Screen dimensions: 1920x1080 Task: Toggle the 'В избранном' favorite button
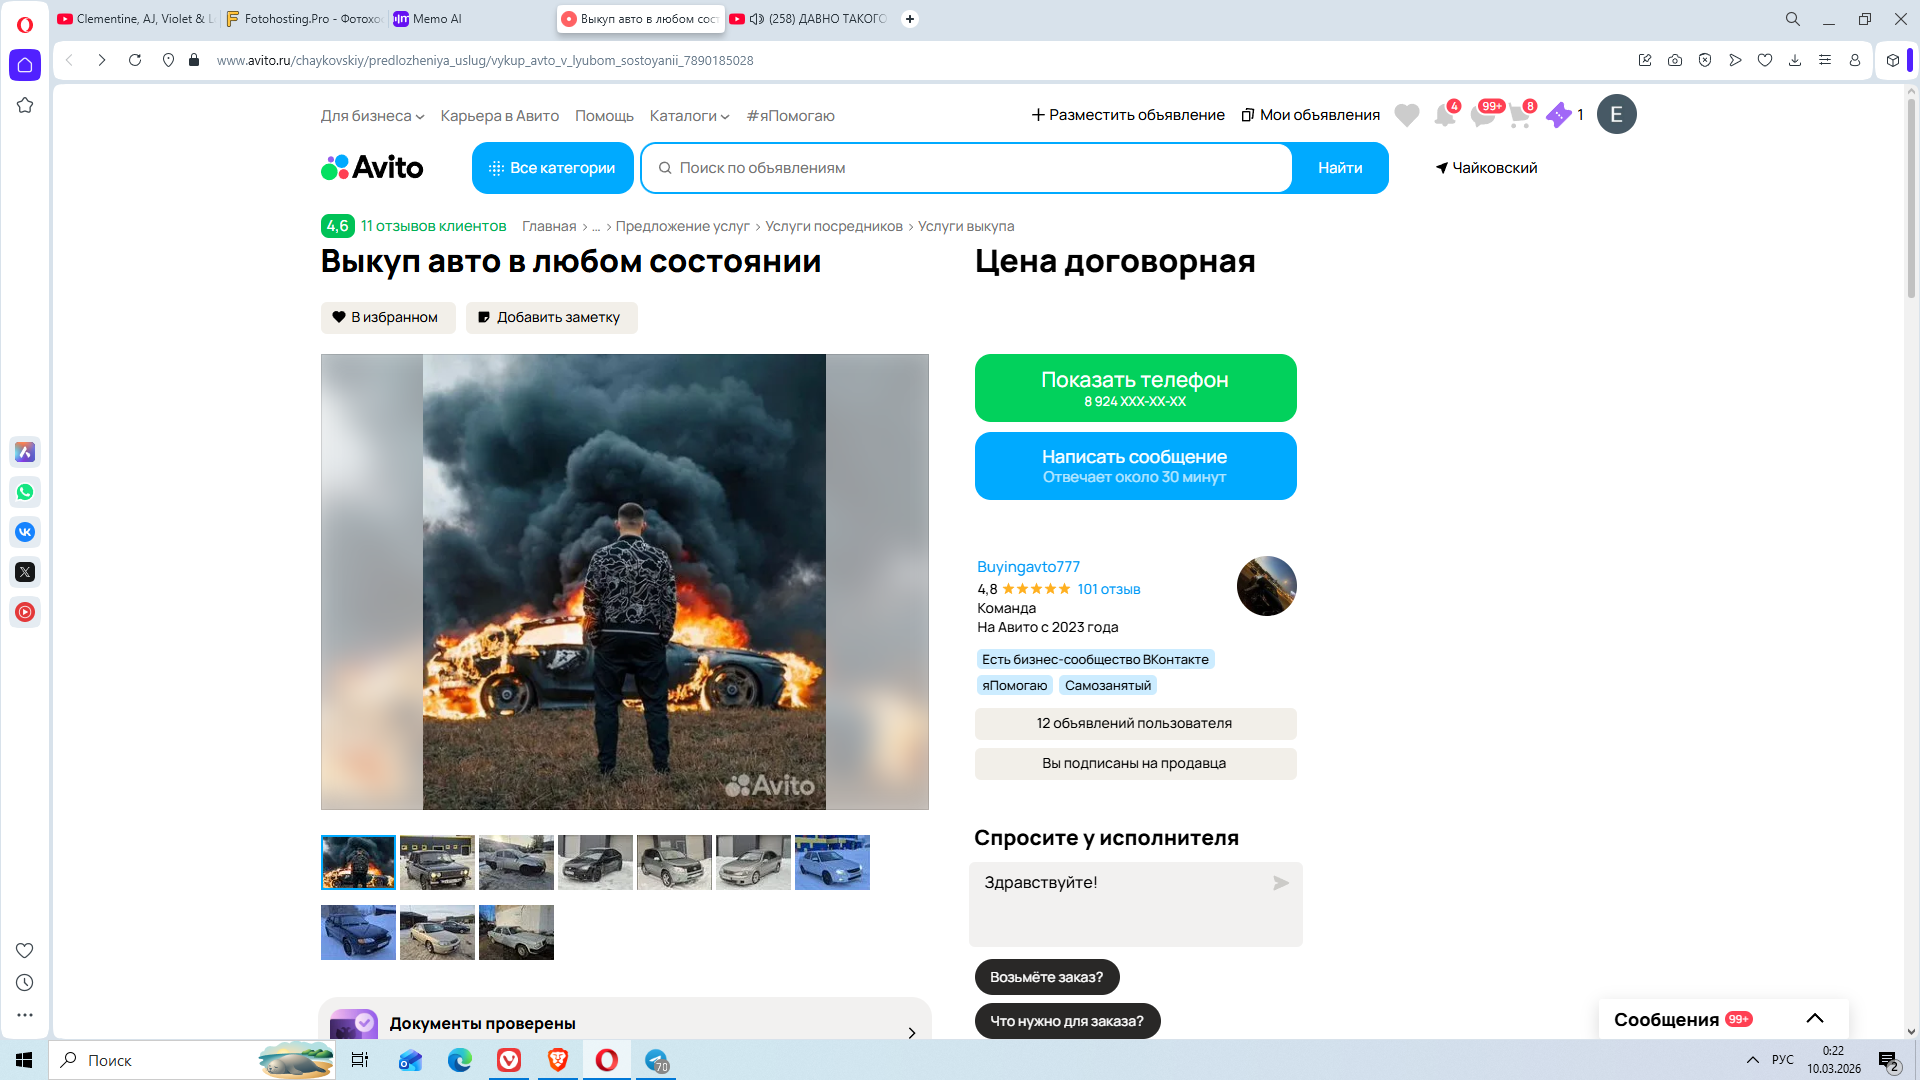387,317
